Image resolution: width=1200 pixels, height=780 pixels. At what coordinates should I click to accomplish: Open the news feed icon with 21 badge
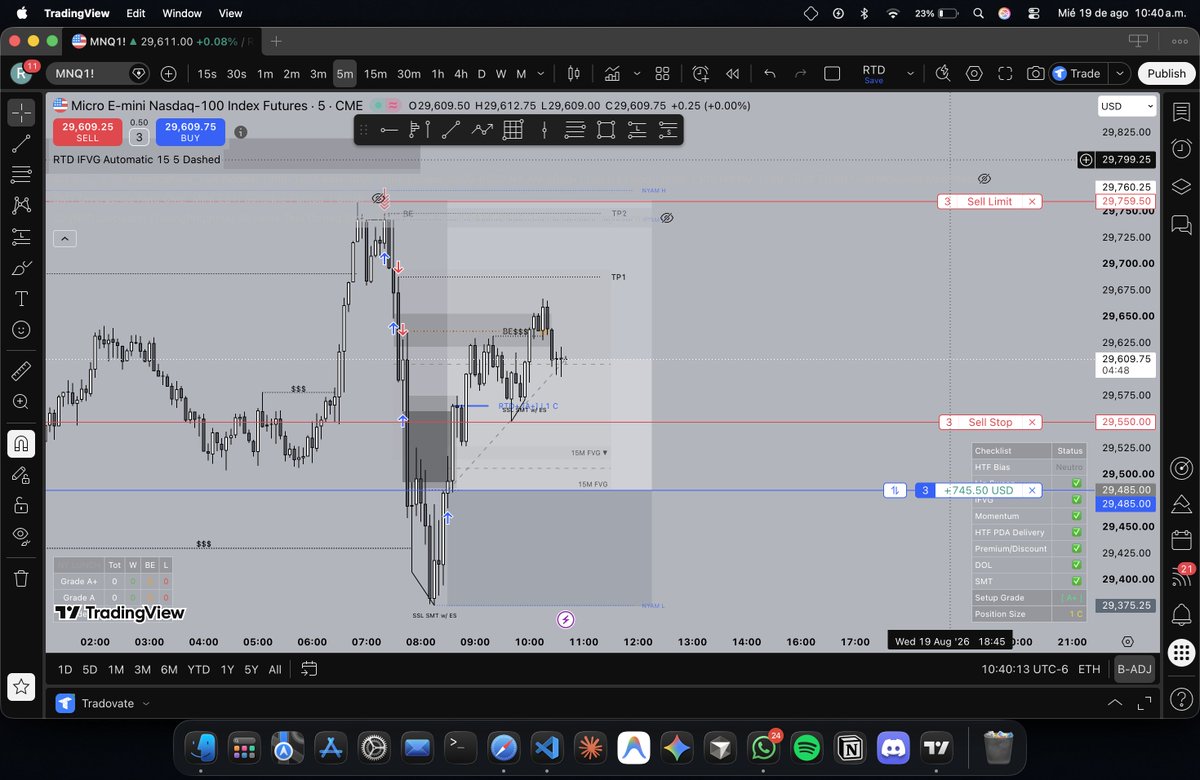tap(1182, 576)
